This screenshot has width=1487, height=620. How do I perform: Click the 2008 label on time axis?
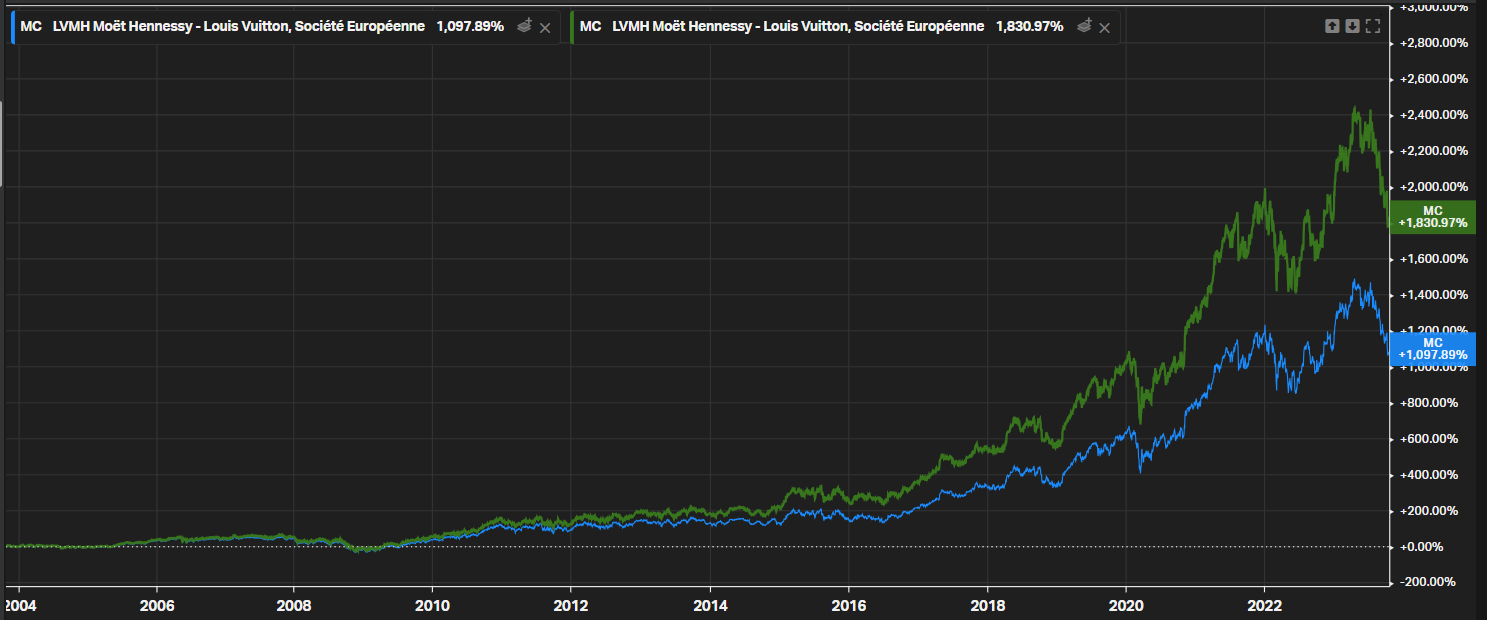293,605
